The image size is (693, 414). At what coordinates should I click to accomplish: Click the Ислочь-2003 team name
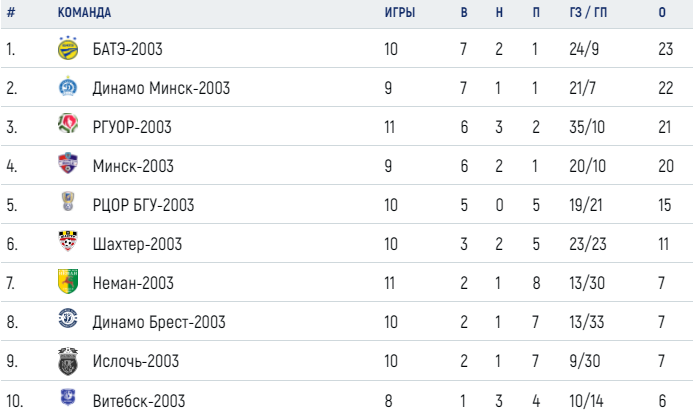136,361
